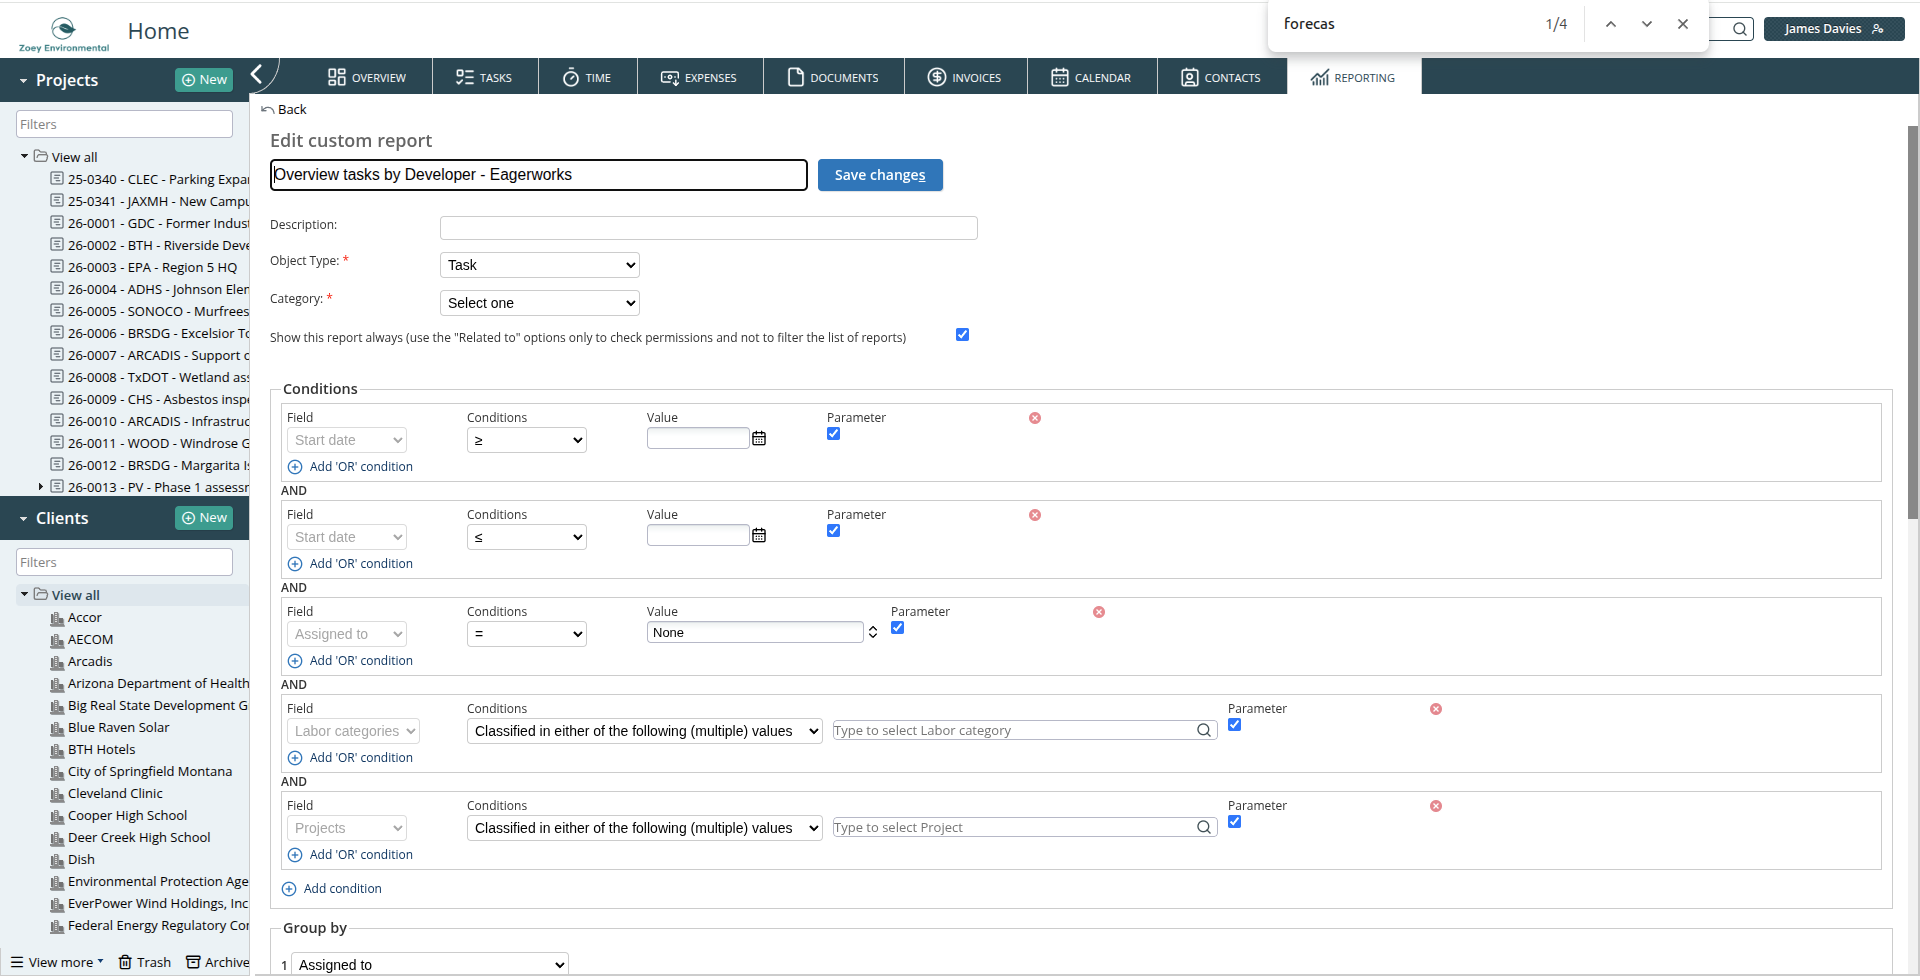
Task: Open the ≥ condition operator dropdown
Action: click(x=527, y=440)
